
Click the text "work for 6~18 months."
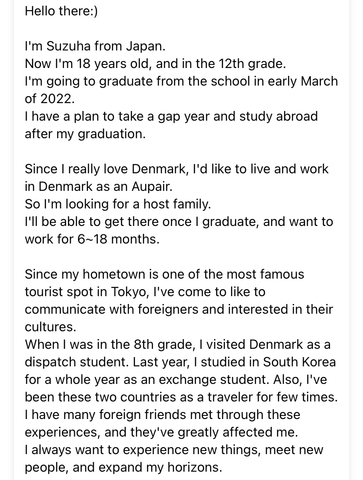point(92,239)
